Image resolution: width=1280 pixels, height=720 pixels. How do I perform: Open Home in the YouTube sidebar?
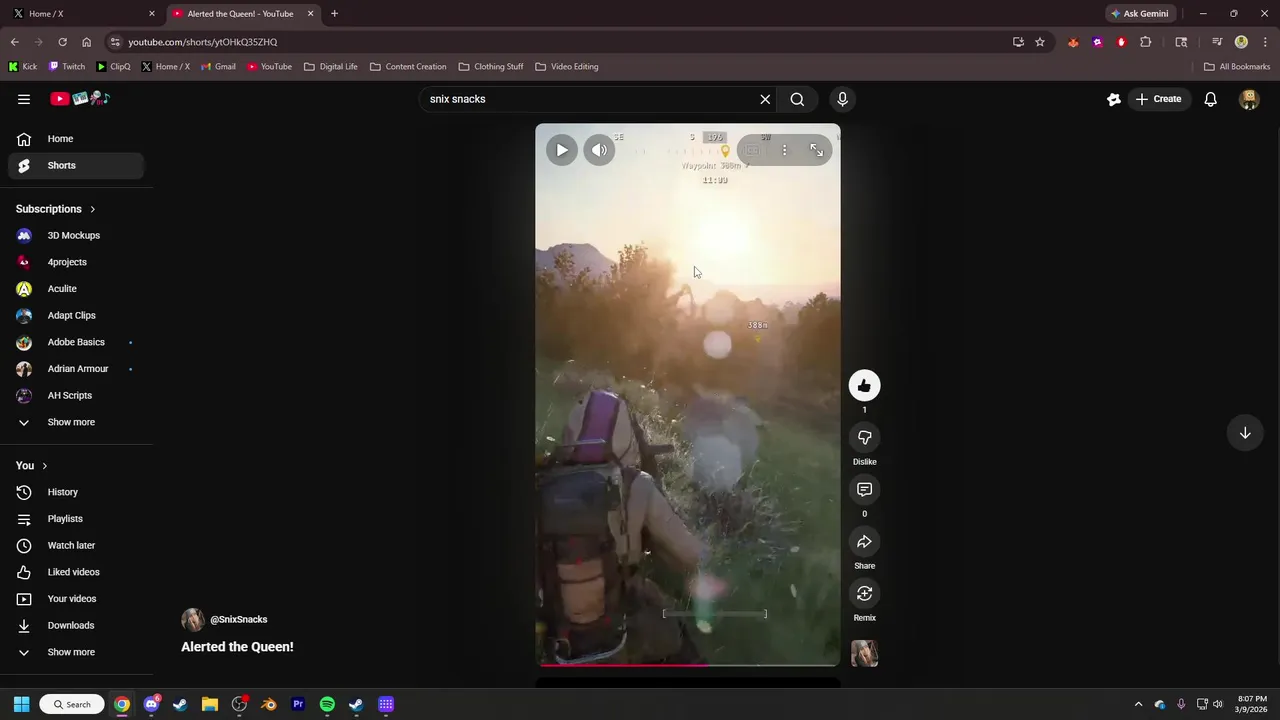76,139
